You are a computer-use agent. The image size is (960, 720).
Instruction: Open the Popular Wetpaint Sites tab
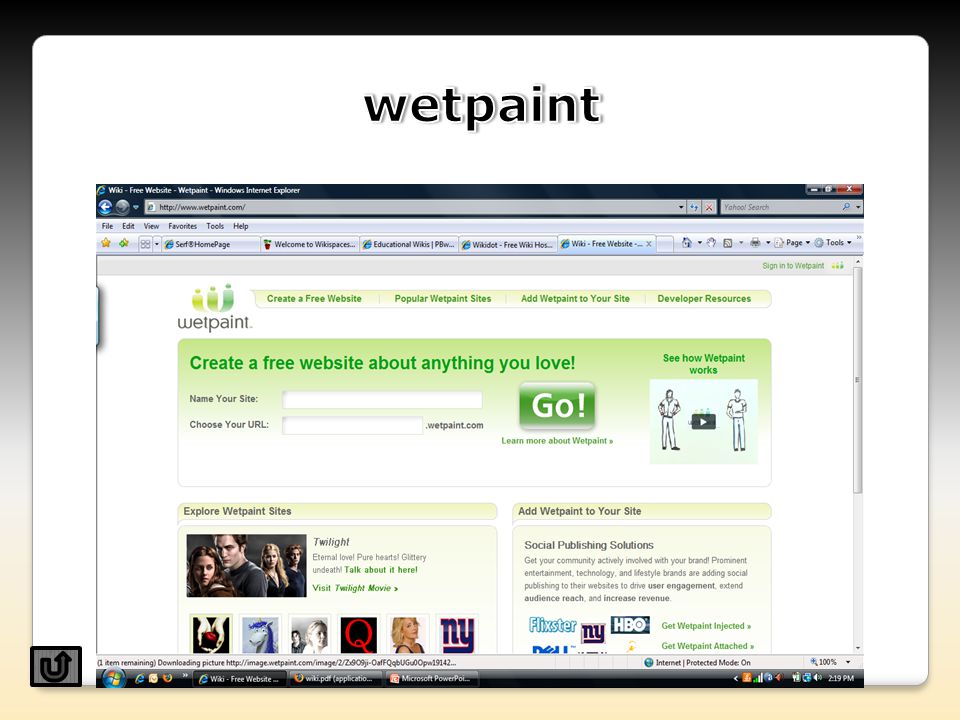click(443, 299)
